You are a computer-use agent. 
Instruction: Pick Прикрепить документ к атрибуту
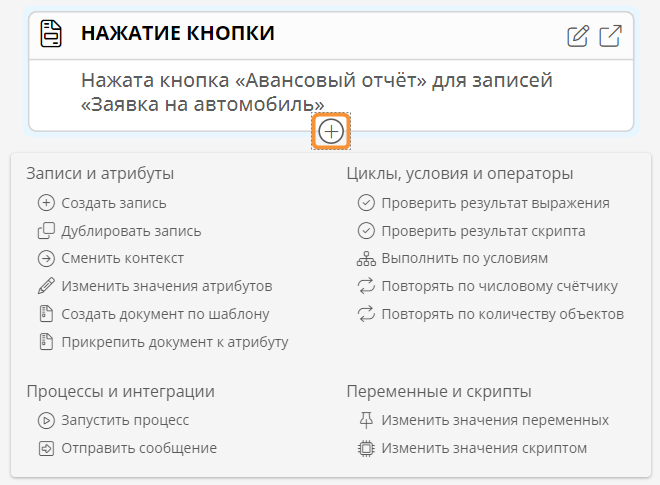point(175,342)
